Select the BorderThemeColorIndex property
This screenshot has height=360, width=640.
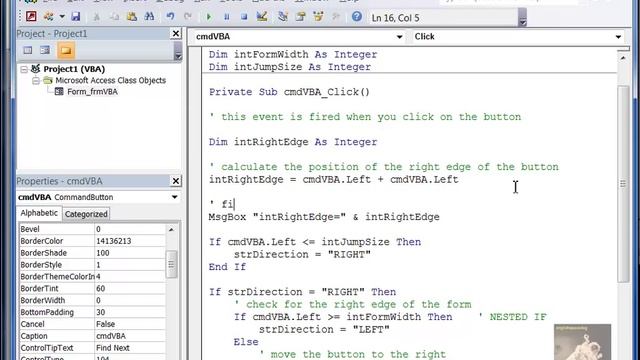[x=92, y=276]
